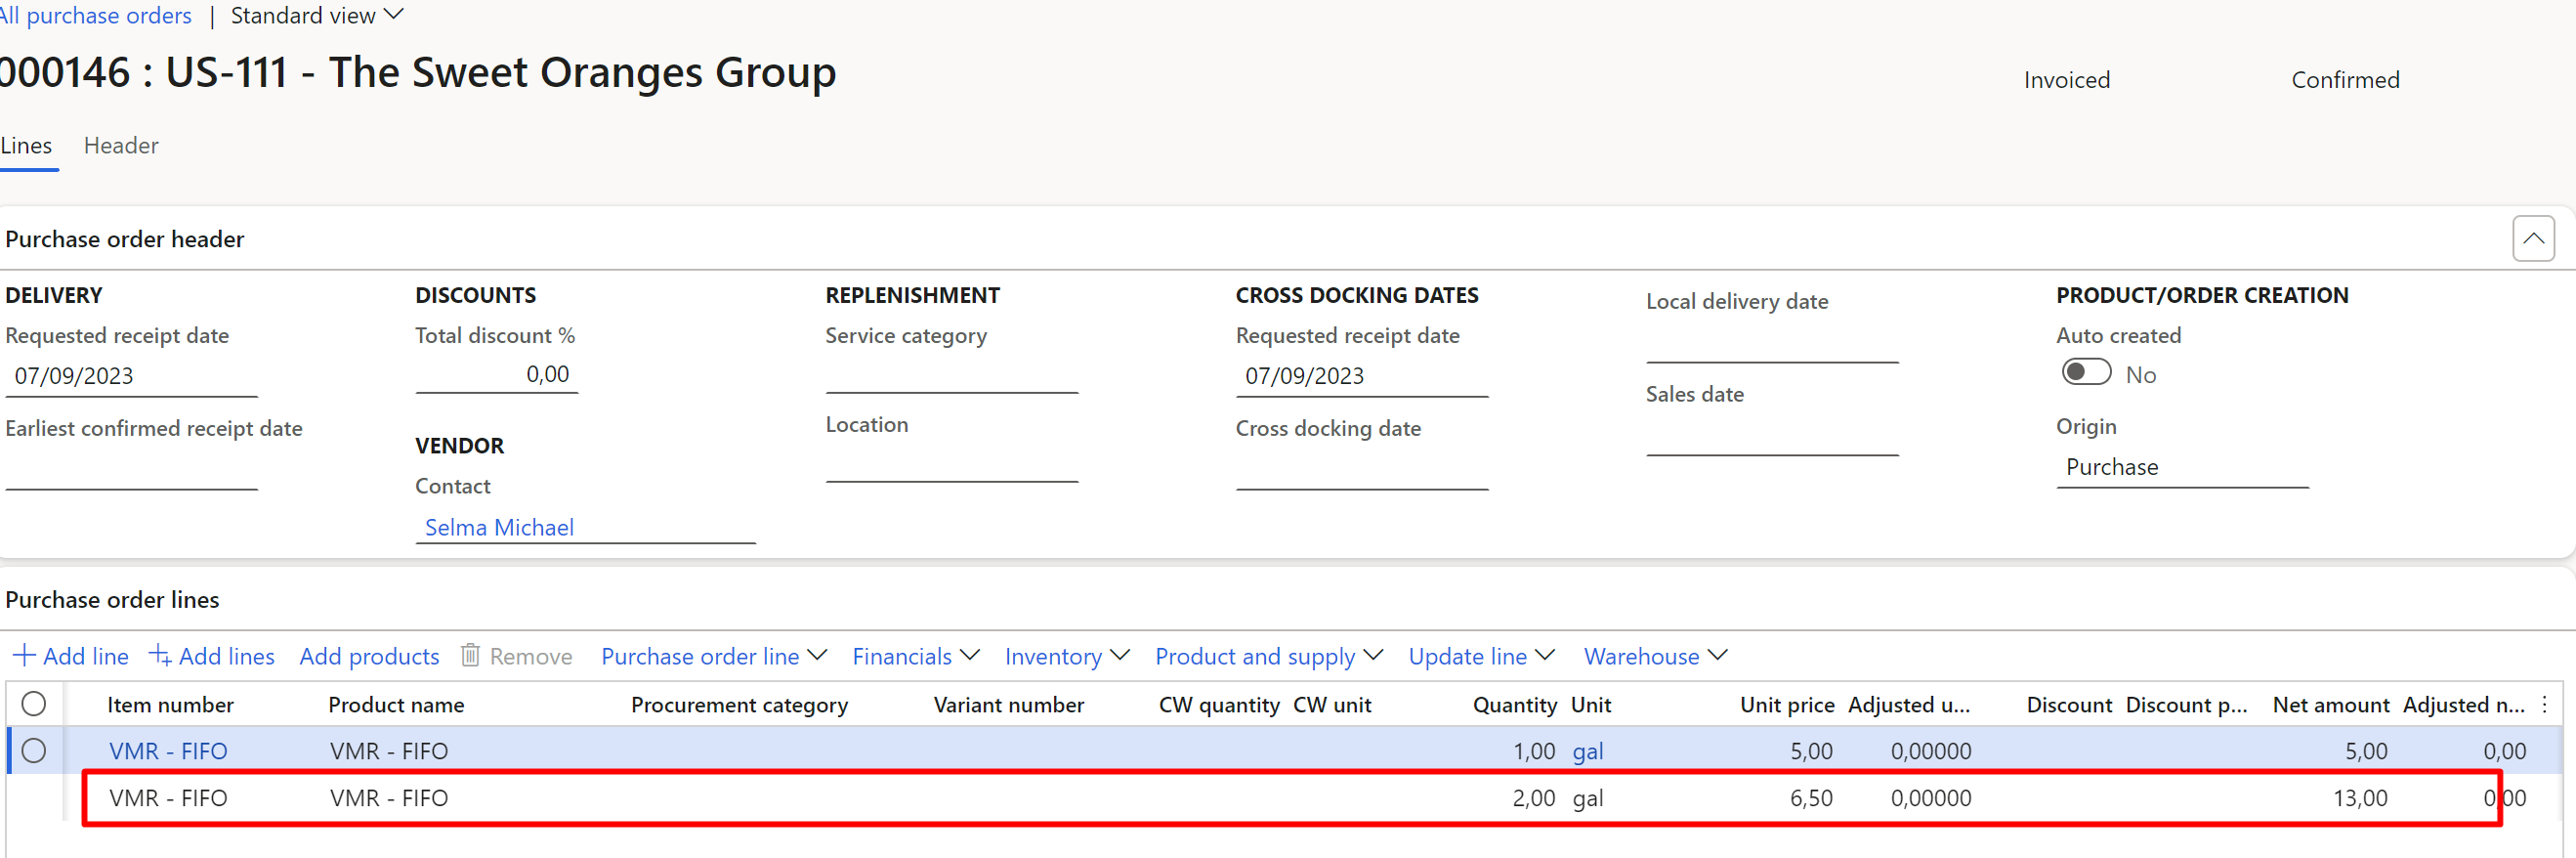Click the Sales date field

click(1772, 436)
